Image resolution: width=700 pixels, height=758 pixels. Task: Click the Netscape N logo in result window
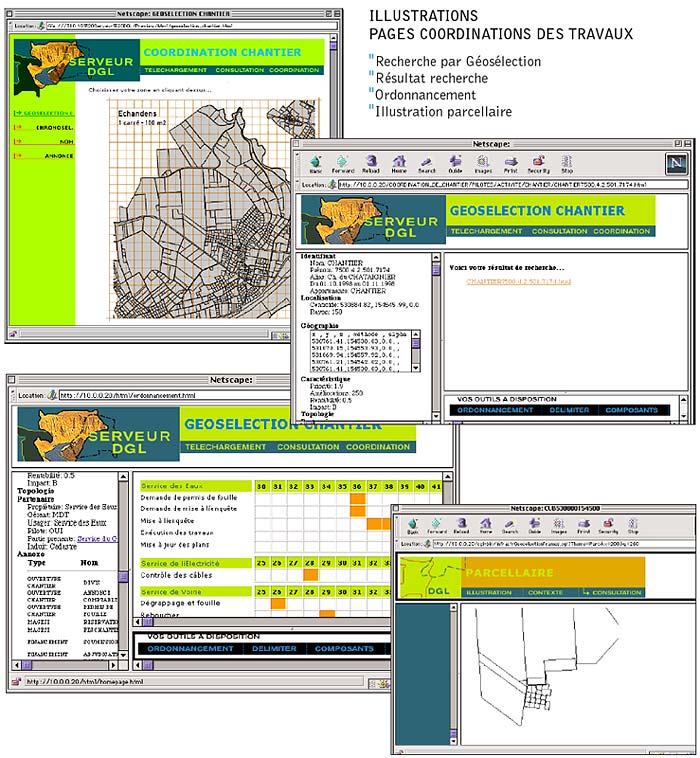click(676, 164)
